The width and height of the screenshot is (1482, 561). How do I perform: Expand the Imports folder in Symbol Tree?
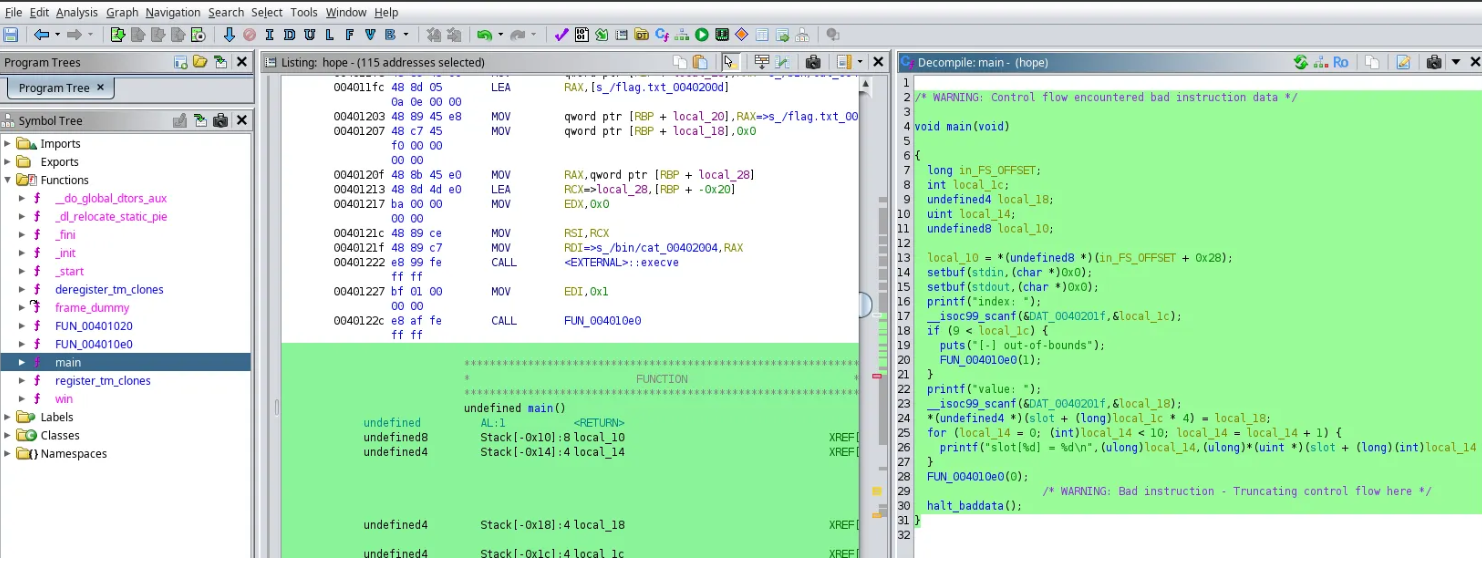pos(8,144)
